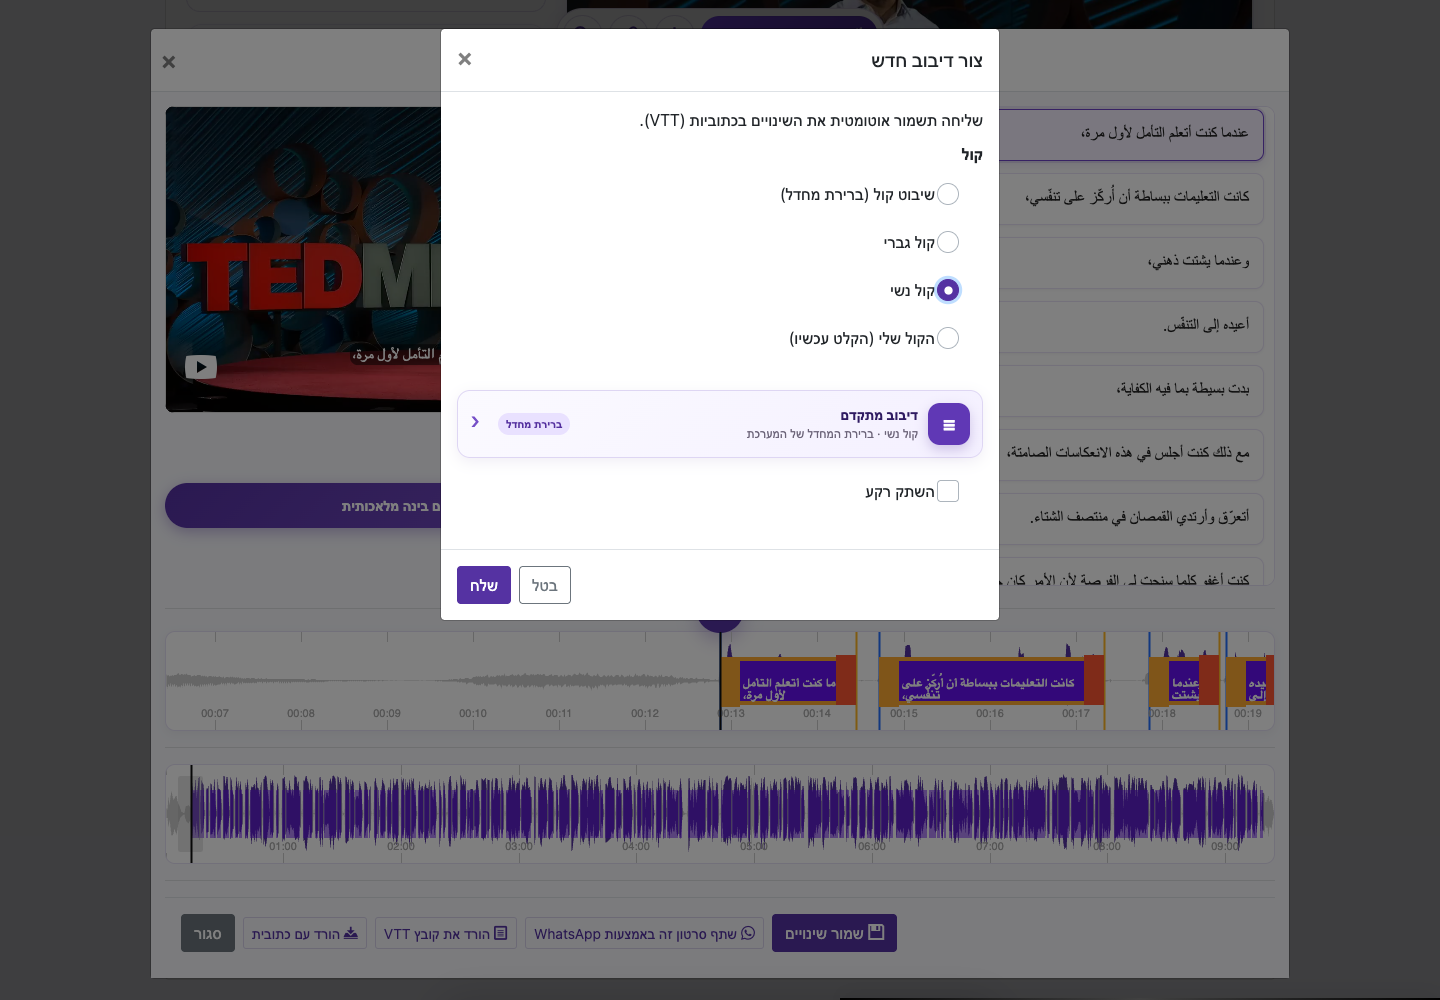Select subtitle line بدت بسيطة بما فيه الكفاية
The height and width of the screenshot is (1000, 1440).
click(1131, 390)
